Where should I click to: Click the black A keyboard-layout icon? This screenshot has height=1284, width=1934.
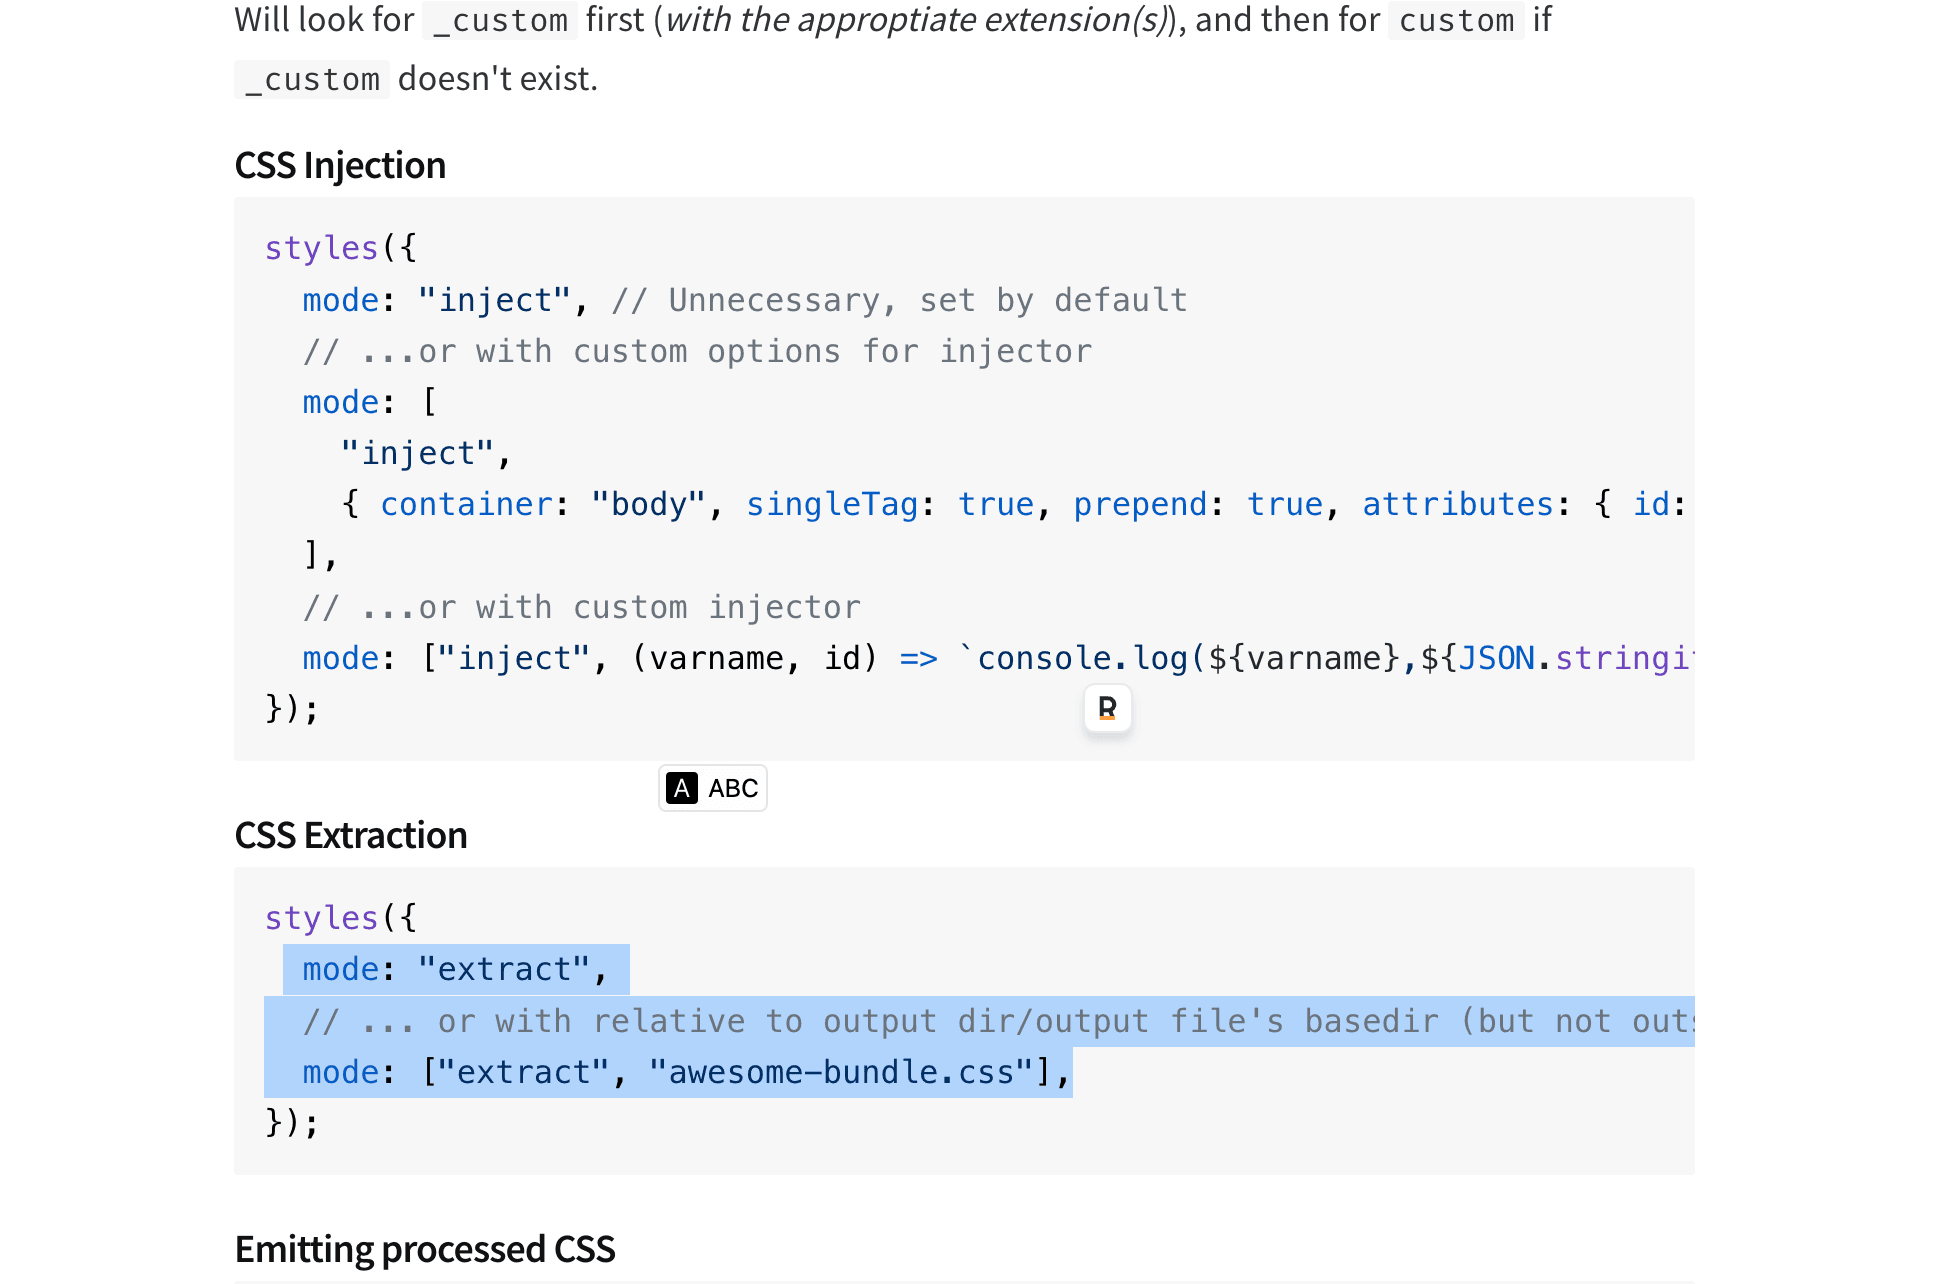[681, 789]
